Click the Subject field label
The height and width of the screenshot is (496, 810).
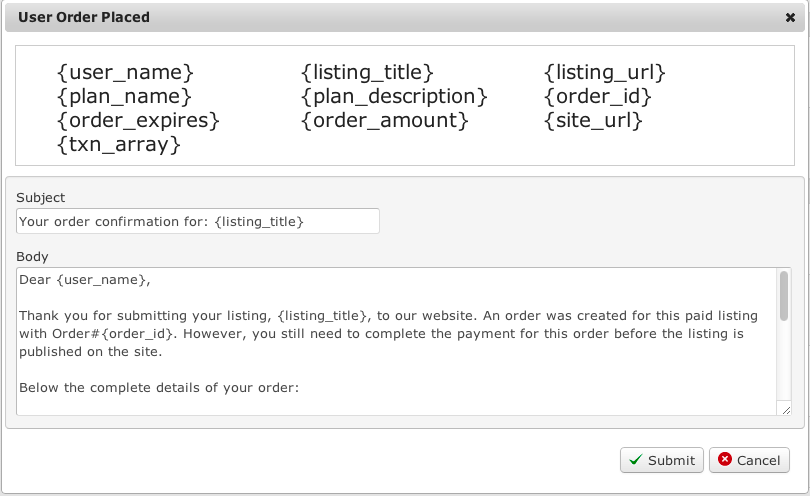pyautogui.click(x=41, y=198)
